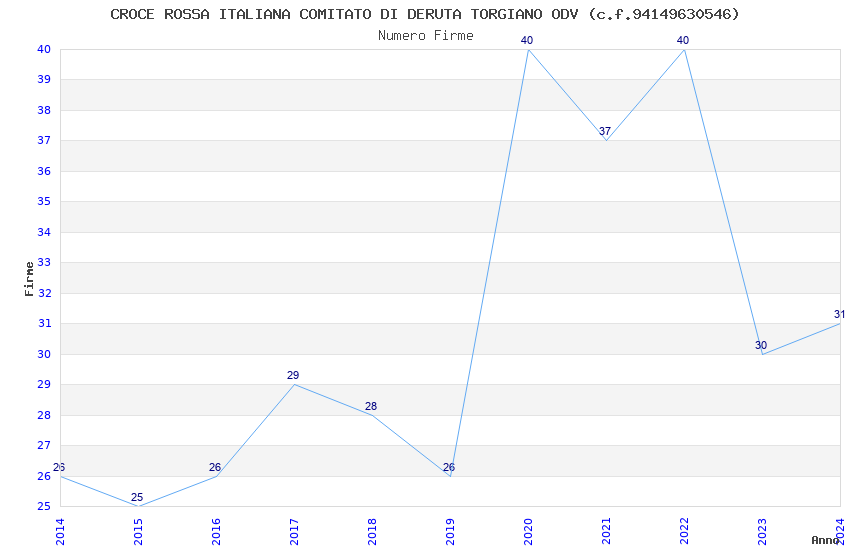
Task: Click the 2019 year label
Action: [450, 532]
